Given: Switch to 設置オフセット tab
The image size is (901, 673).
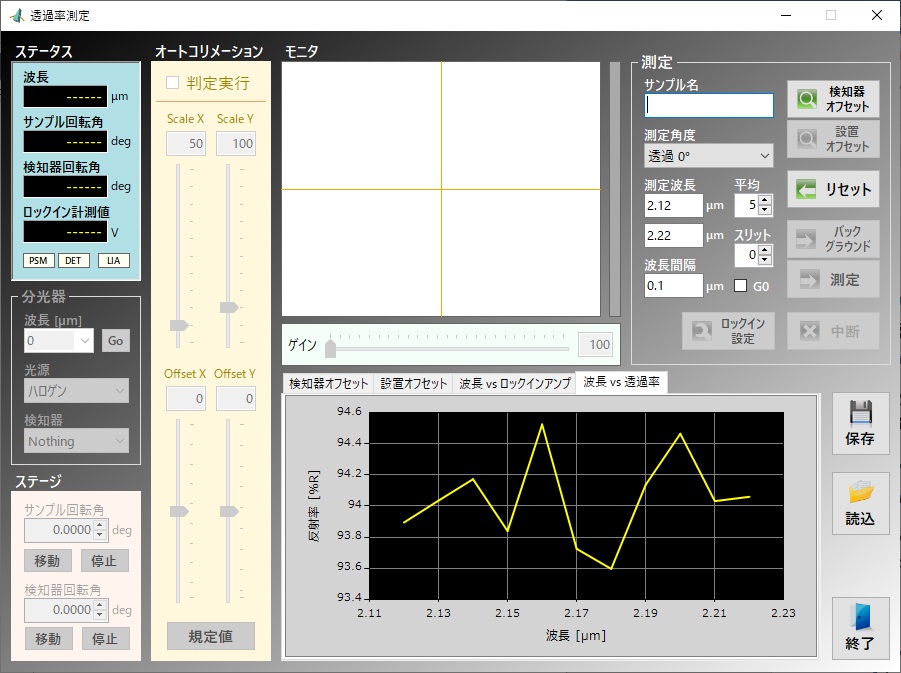Looking at the screenshot, I should point(413,383).
